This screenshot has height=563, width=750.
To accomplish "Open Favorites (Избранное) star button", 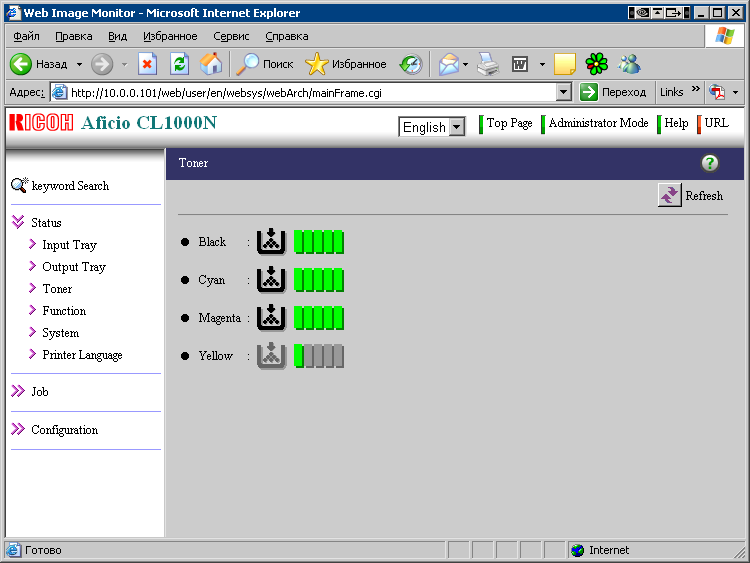I will coord(345,64).
